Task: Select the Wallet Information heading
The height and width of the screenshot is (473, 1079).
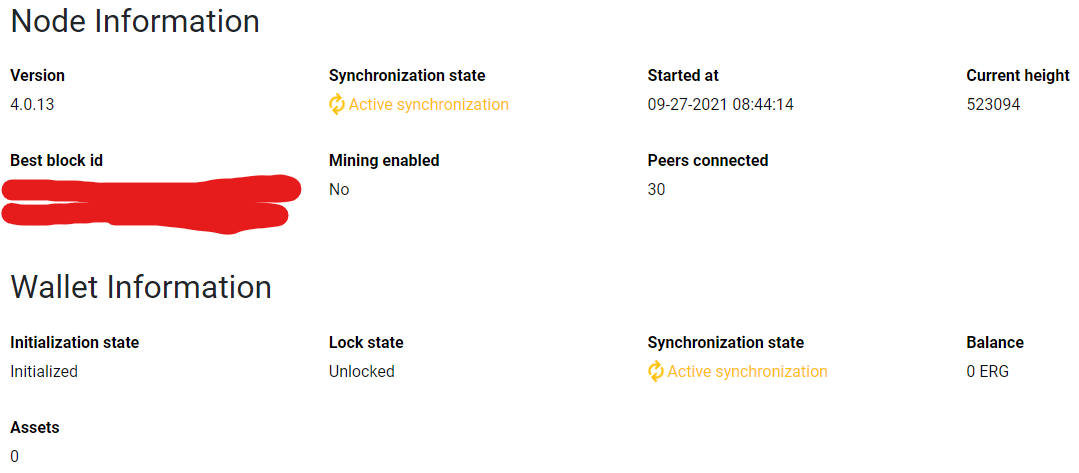Action: click(141, 287)
